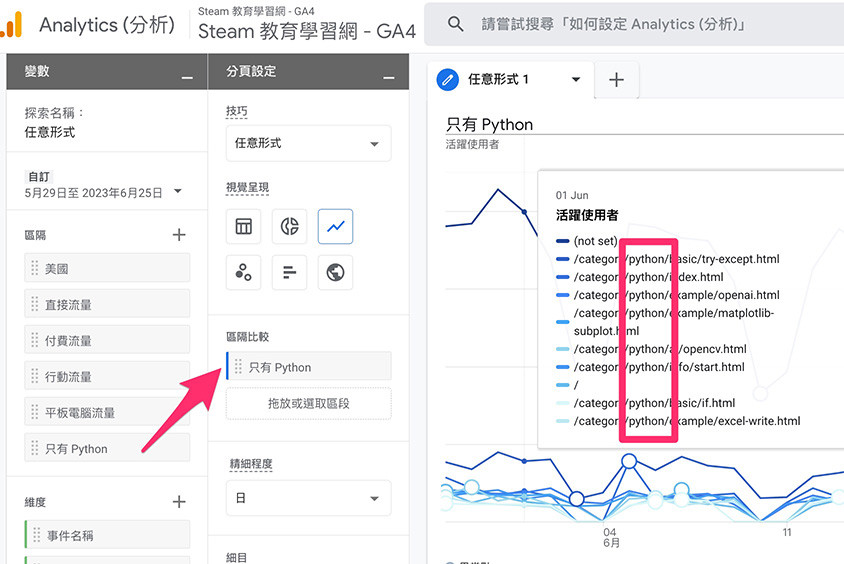Image resolution: width=844 pixels, height=564 pixels.
Task: Minimize the 變數 panel
Action: [187, 78]
